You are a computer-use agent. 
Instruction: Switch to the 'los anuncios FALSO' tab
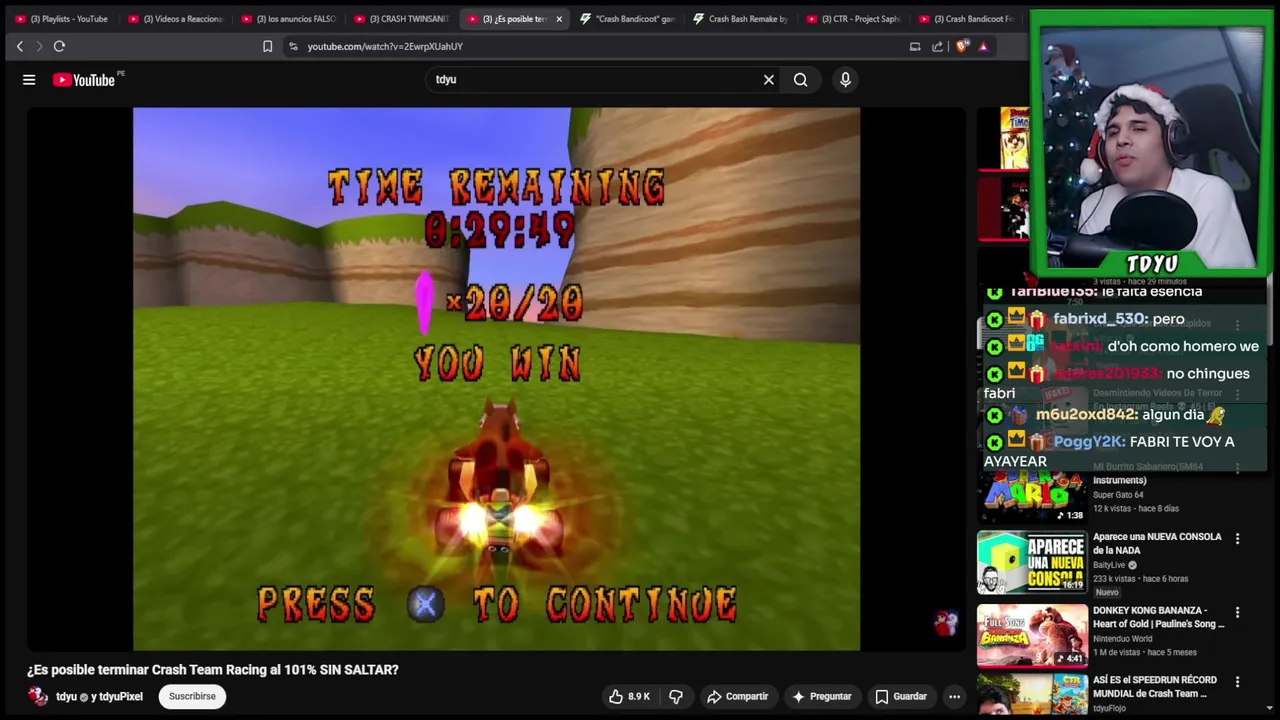289,19
